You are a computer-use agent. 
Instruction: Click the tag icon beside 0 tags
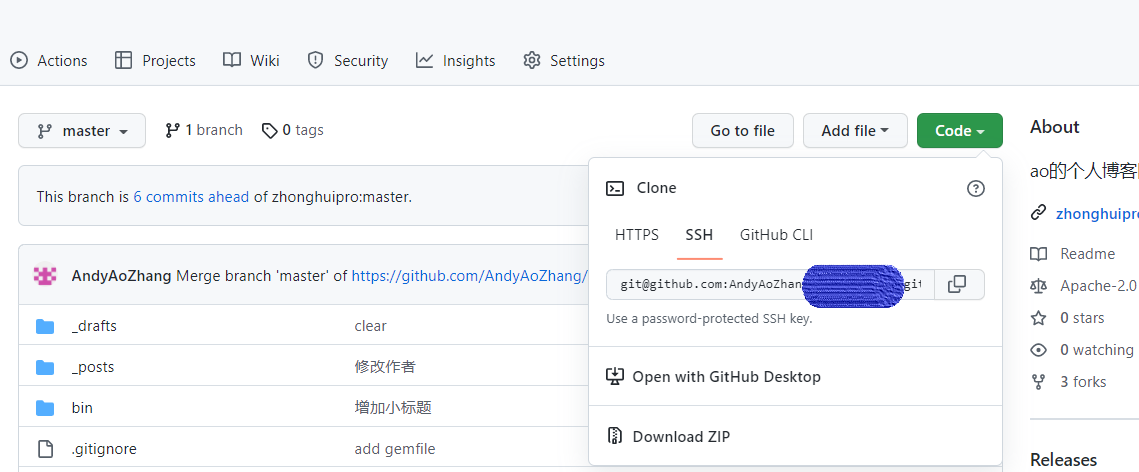pyautogui.click(x=270, y=131)
